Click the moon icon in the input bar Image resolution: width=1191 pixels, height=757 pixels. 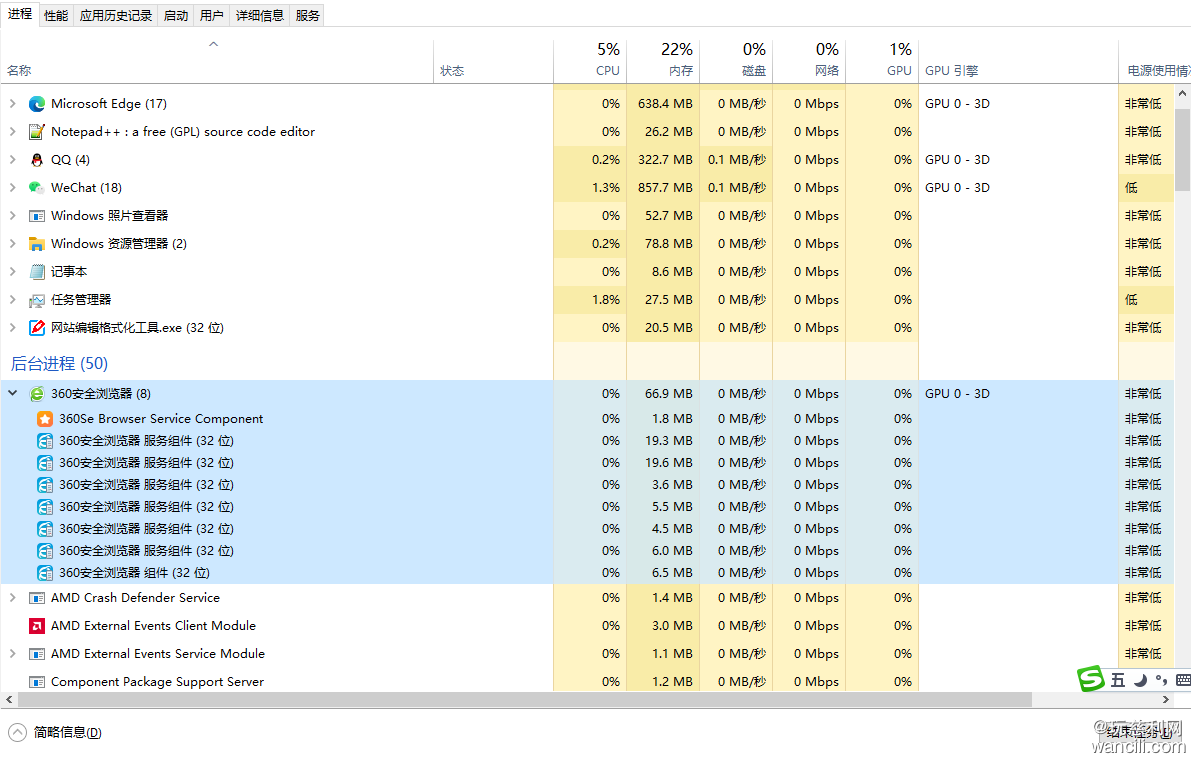[1140, 680]
